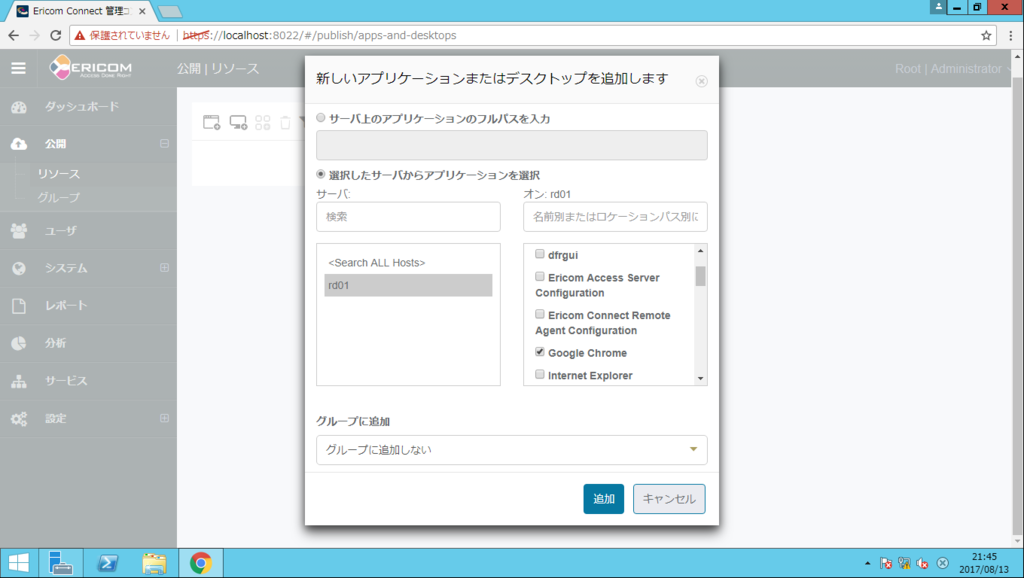
Task: Select the full application path radio option
Action: (x=321, y=118)
